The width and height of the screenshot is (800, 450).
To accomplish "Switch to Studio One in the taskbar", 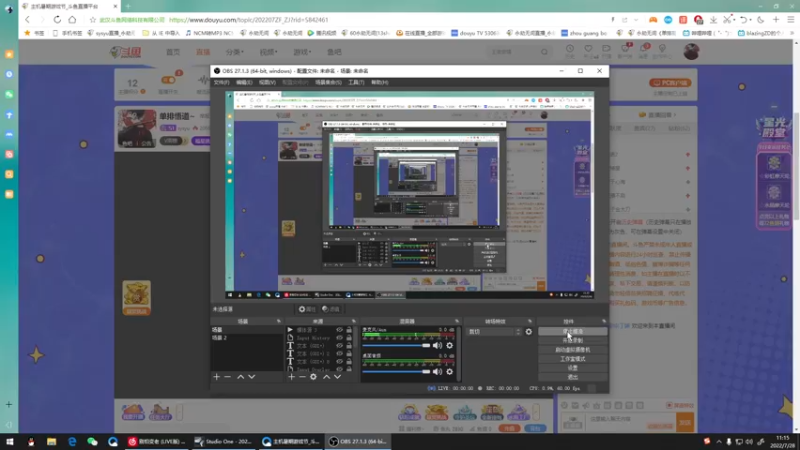I will (x=223, y=441).
